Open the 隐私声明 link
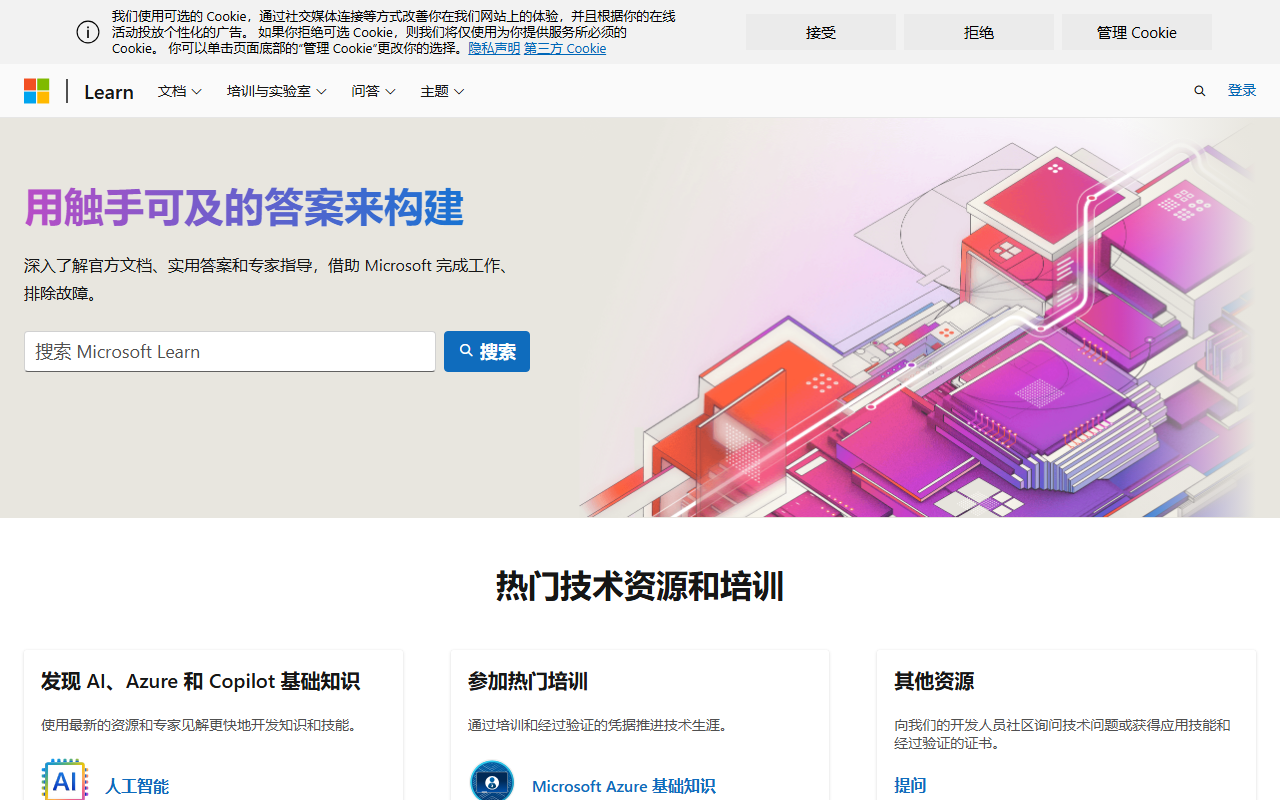This screenshot has width=1280, height=800. click(494, 48)
